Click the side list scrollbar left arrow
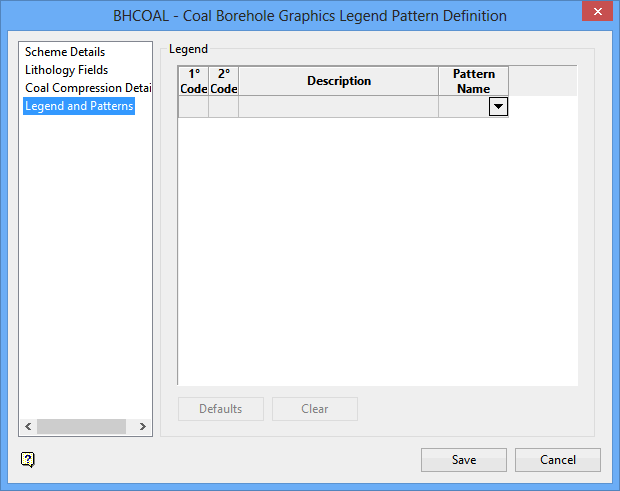 click(28, 427)
